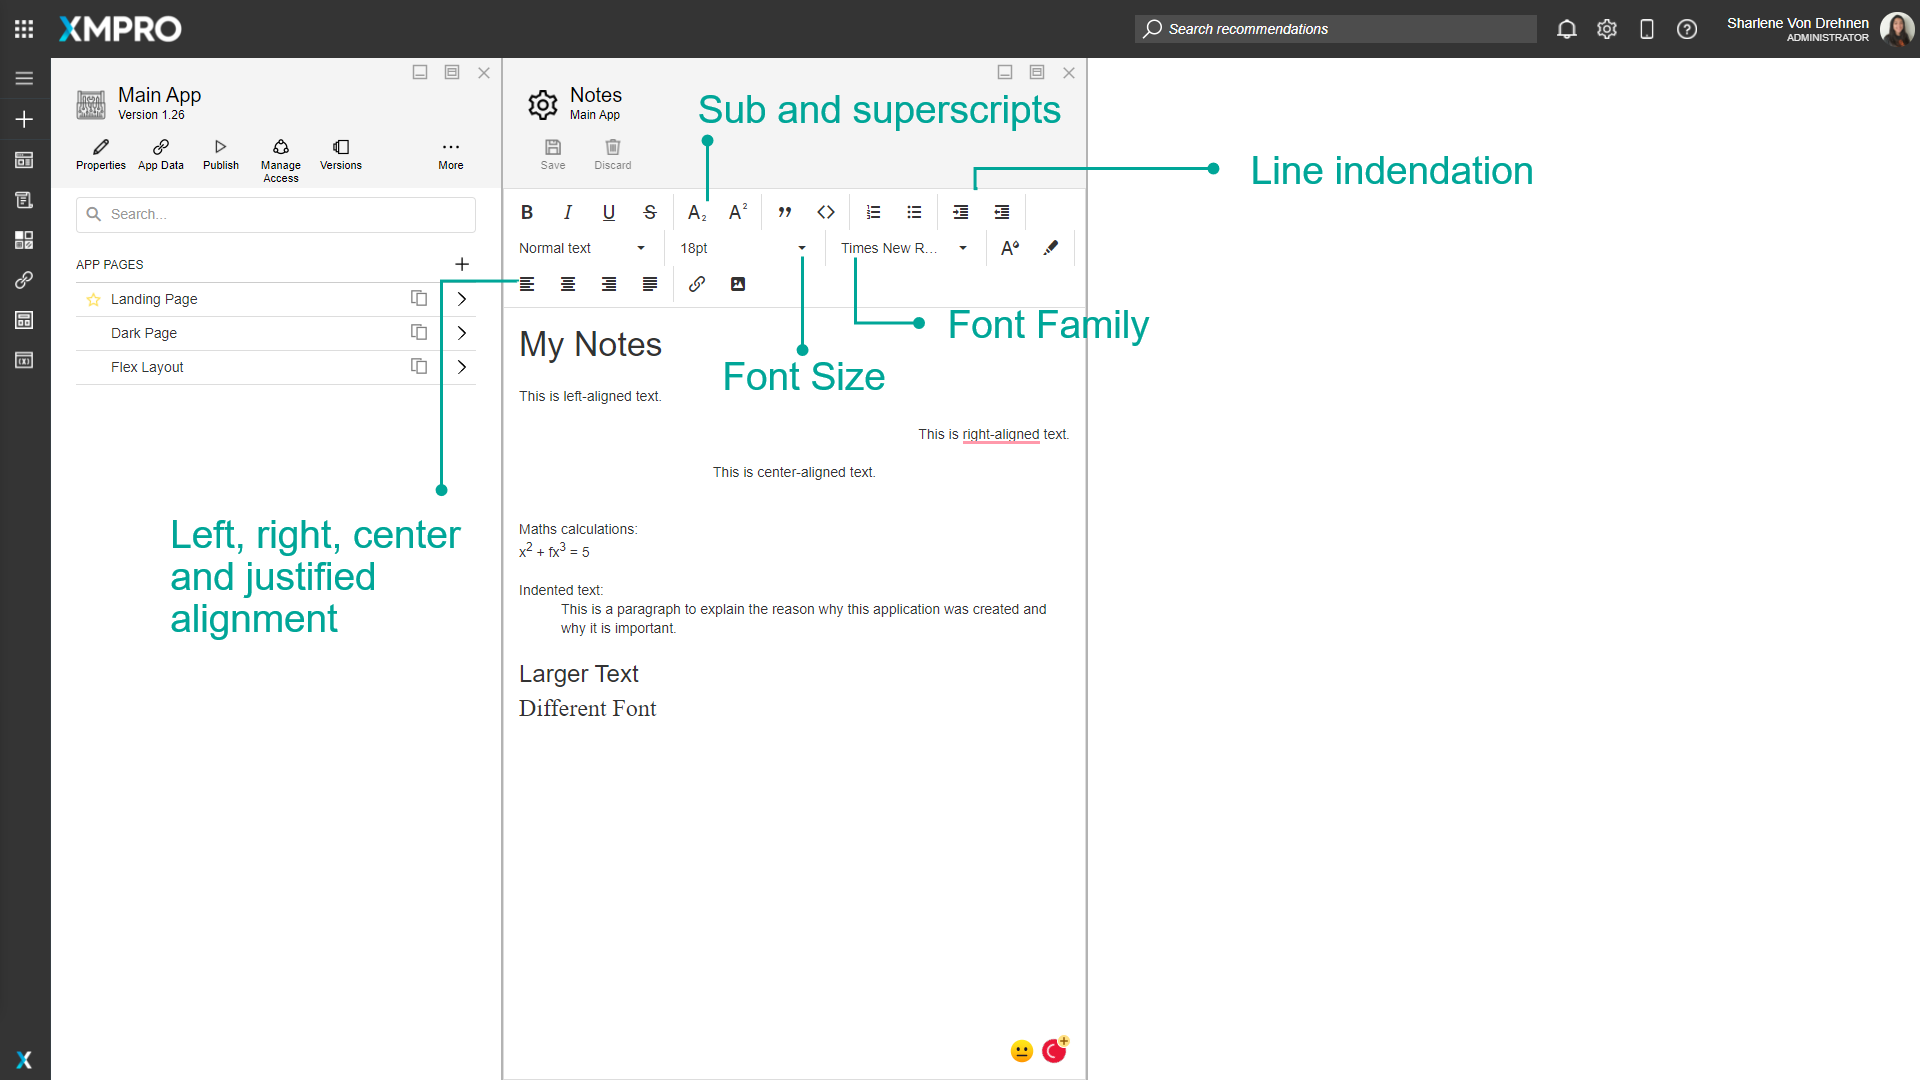Apply center alignment to the text
Image resolution: width=1920 pixels, height=1080 pixels.
click(x=568, y=284)
